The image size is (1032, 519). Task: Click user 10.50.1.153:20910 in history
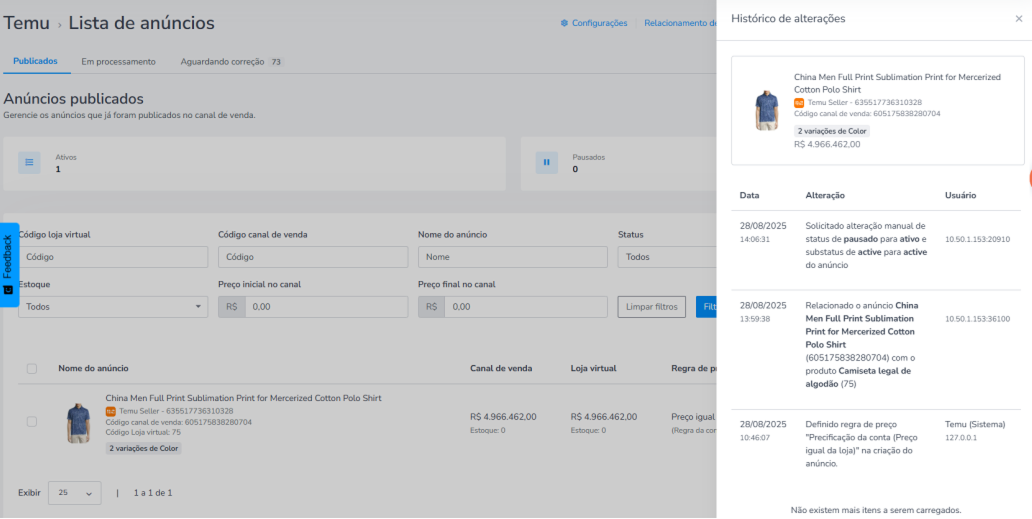[x=977, y=239]
